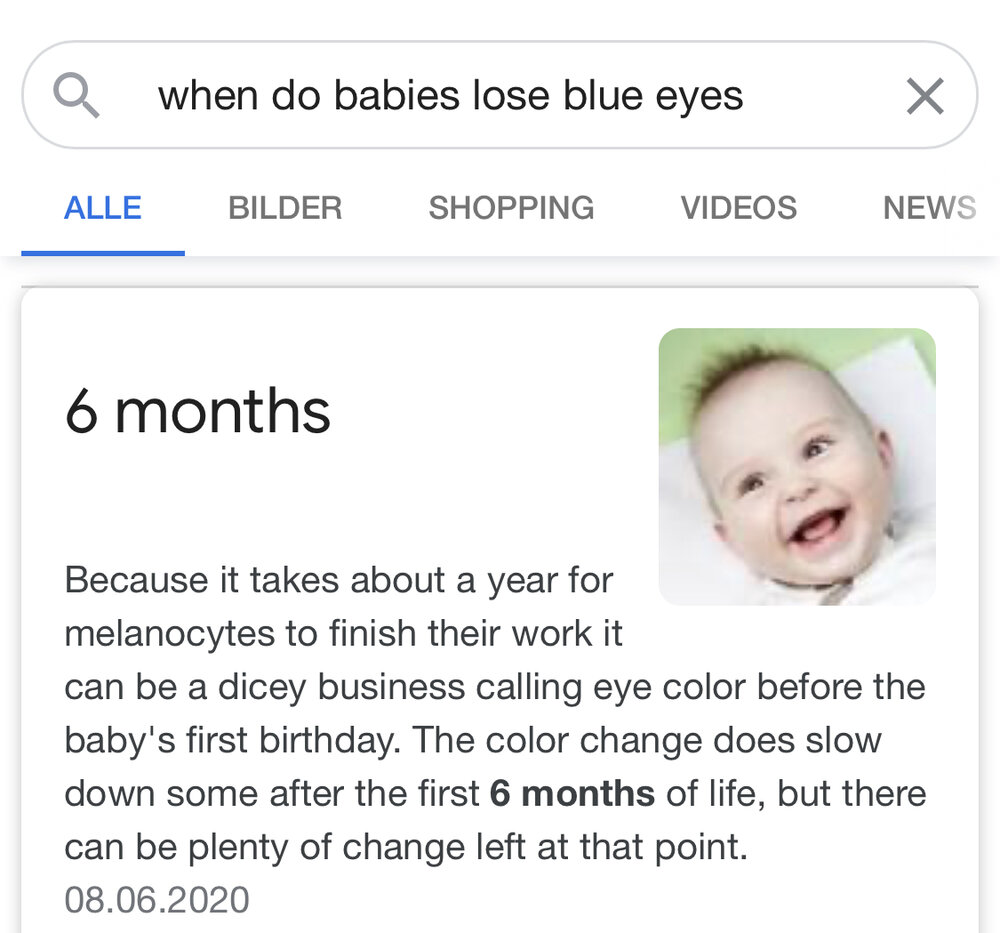1000x933 pixels.
Task: Show the NEWS results tab
Action: [x=929, y=208]
